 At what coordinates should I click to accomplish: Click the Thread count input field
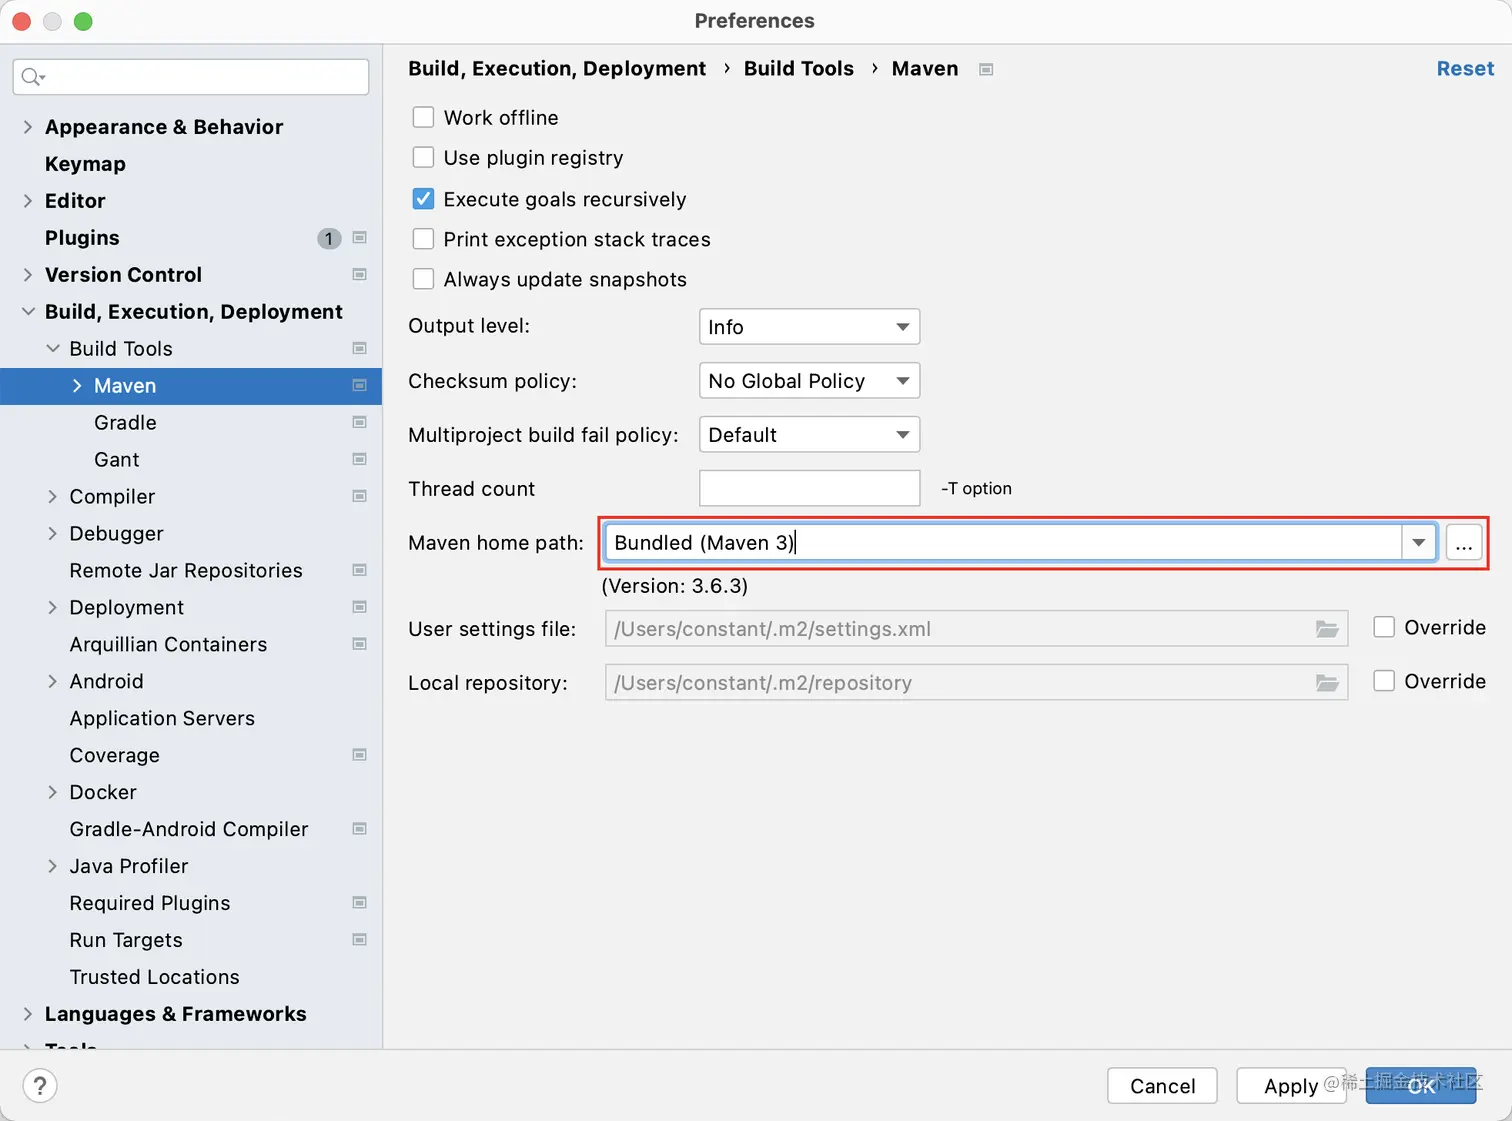pyautogui.click(x=809, y=489)
